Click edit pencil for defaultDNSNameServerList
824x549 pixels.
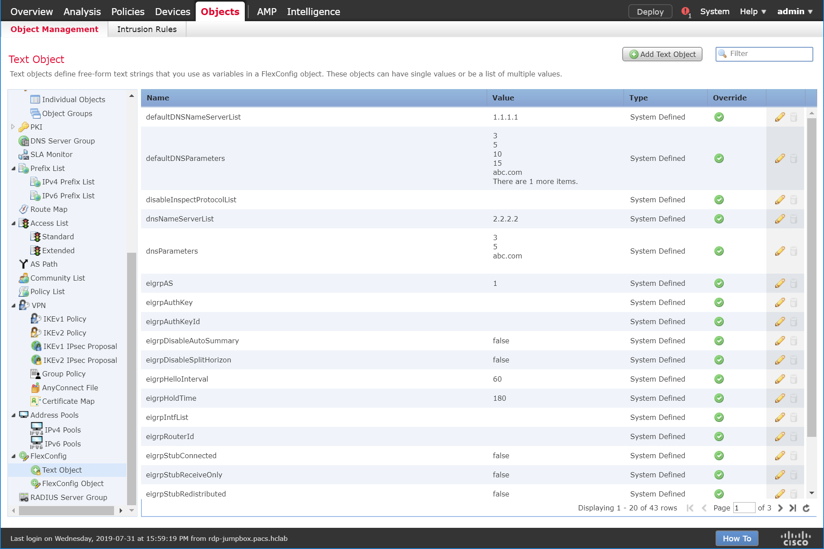[x=779, y=117]
